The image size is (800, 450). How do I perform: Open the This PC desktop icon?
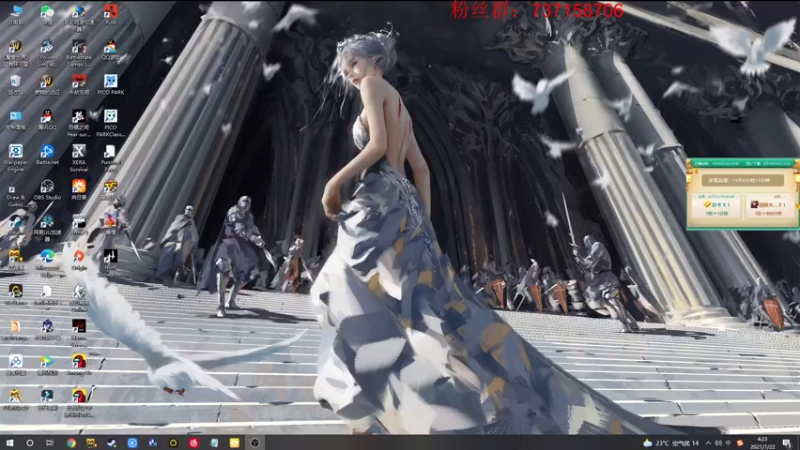(16, 14)
